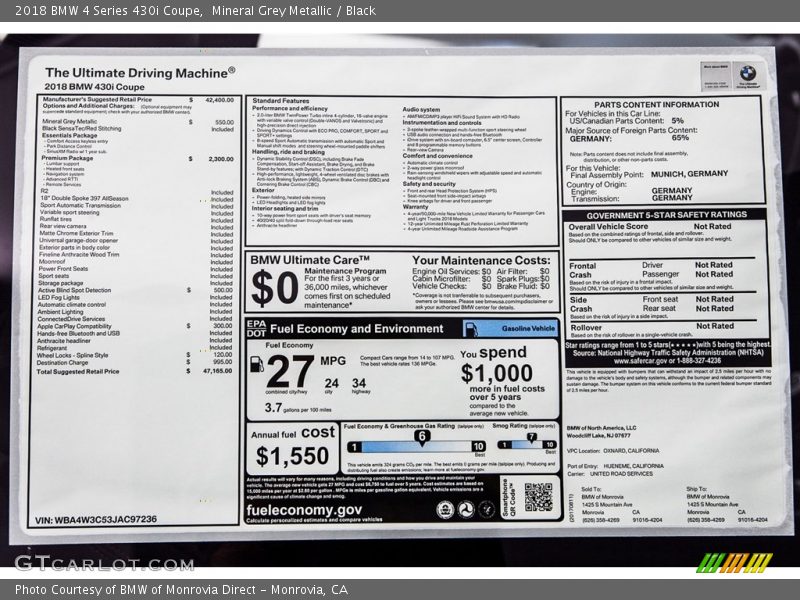Viewport: 800px width, 600px height.
Task: Click Total Suggested Retail Price 47,165.00
Action: [x=217, y=371]
